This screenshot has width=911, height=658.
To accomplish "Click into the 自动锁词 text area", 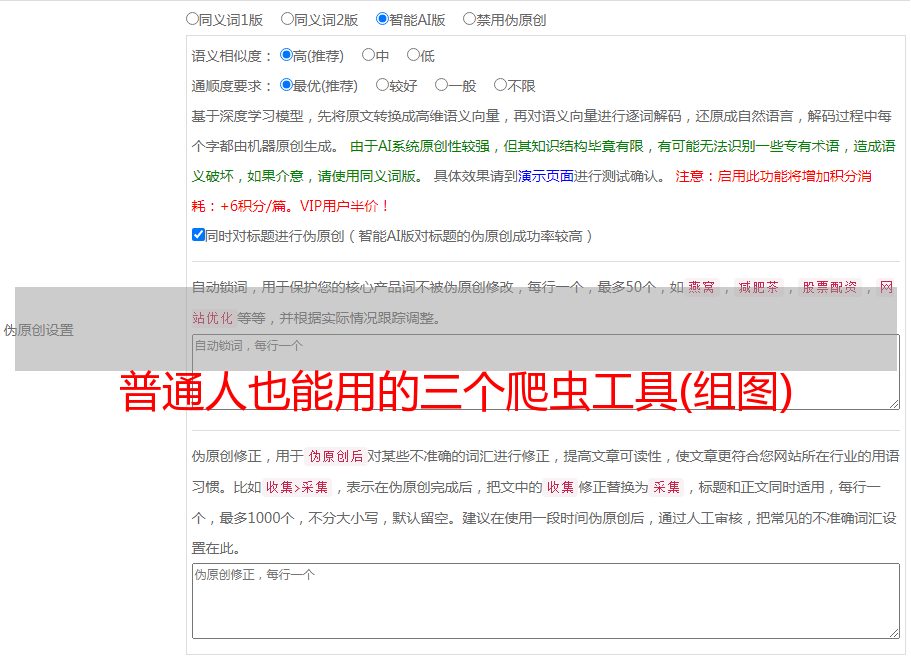I will point(545,372).
